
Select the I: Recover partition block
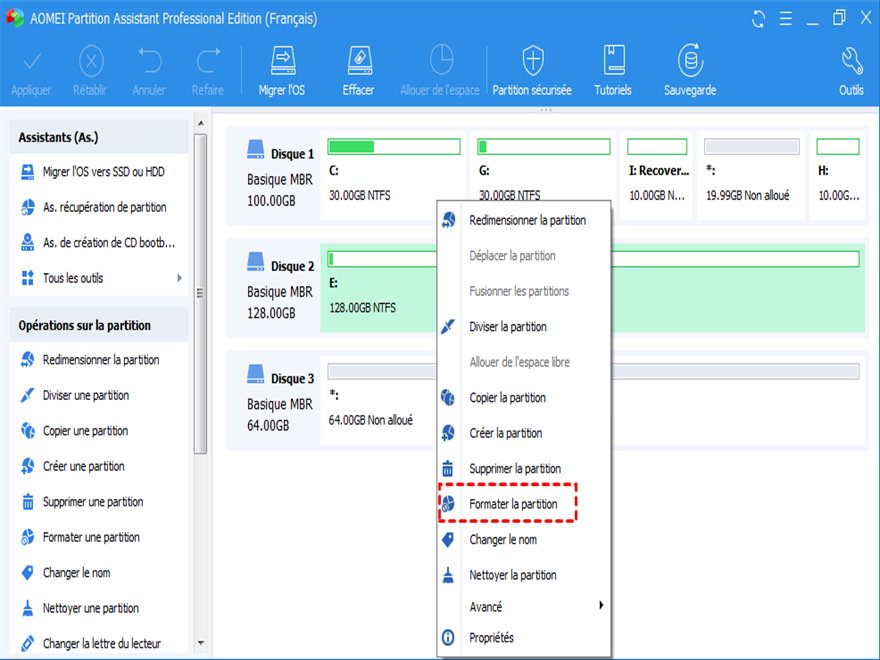(657, 175)
